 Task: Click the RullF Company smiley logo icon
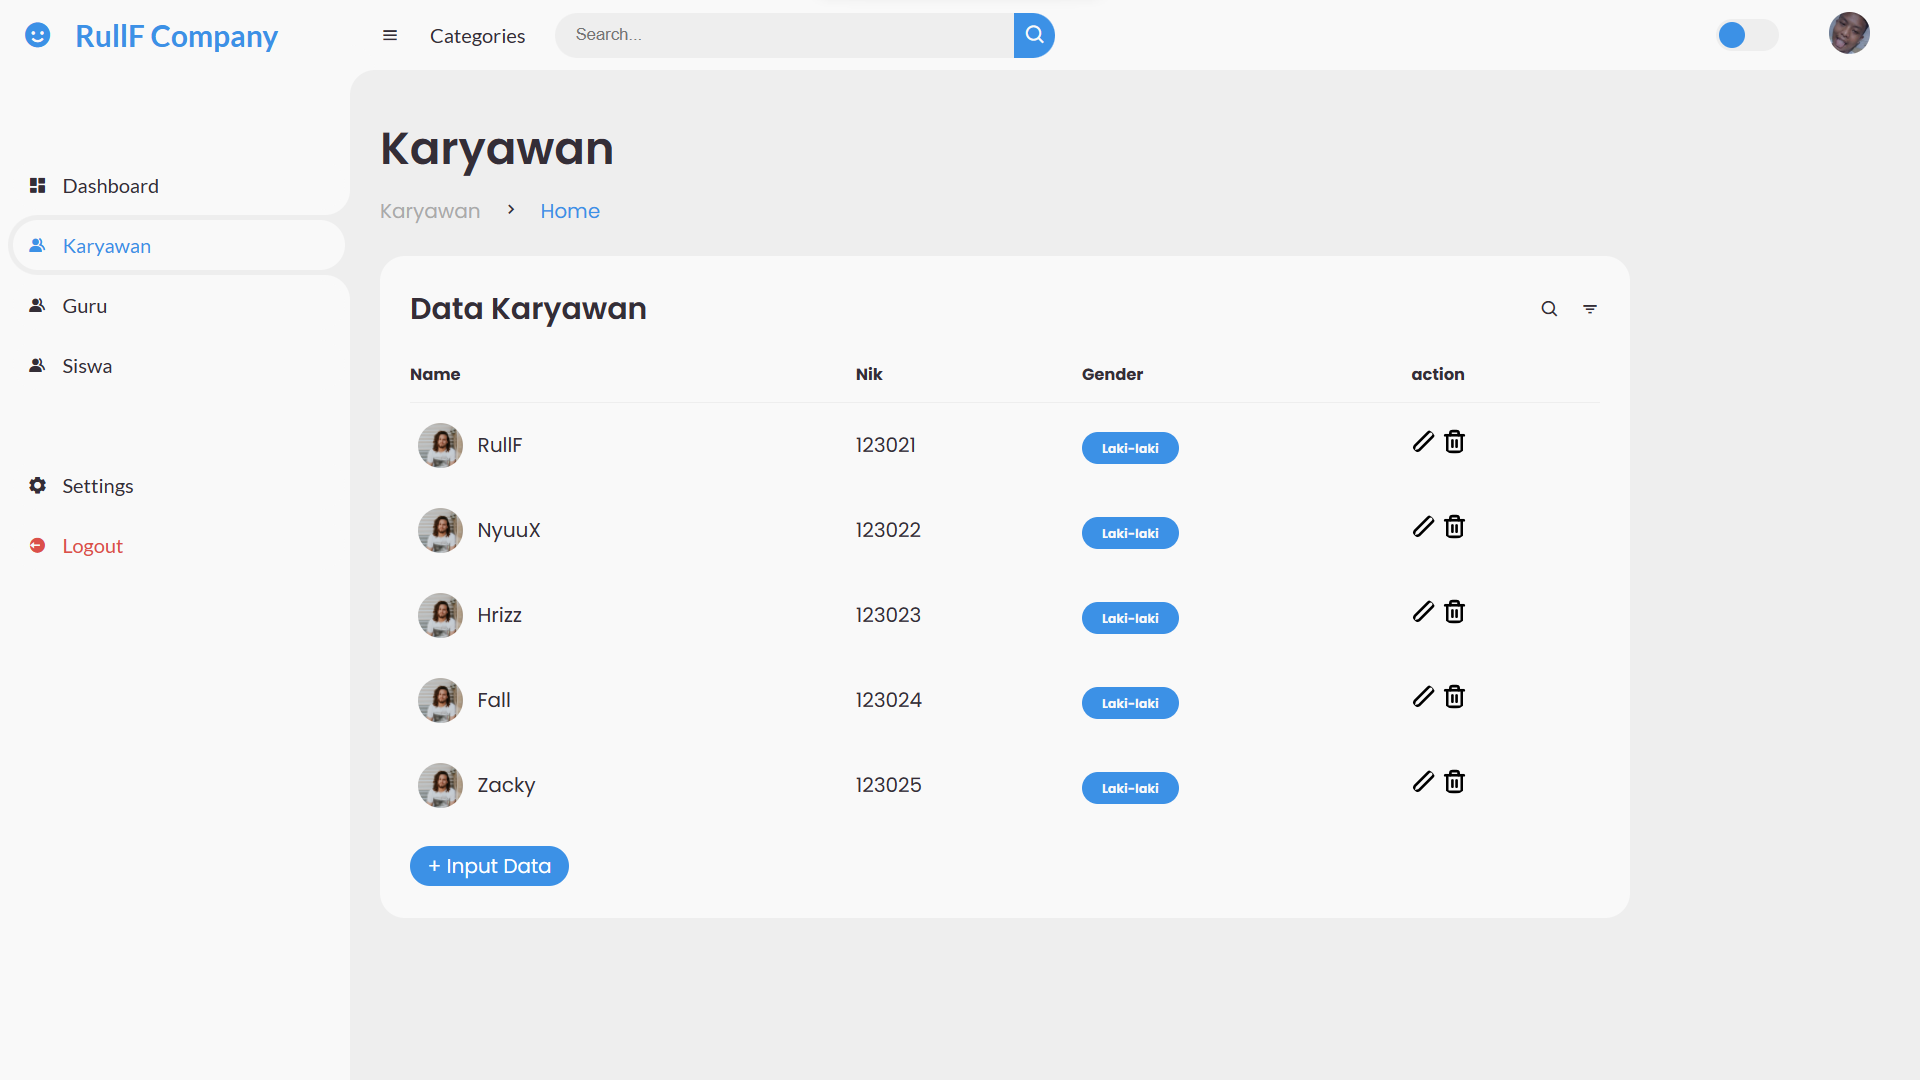[38, 35]
